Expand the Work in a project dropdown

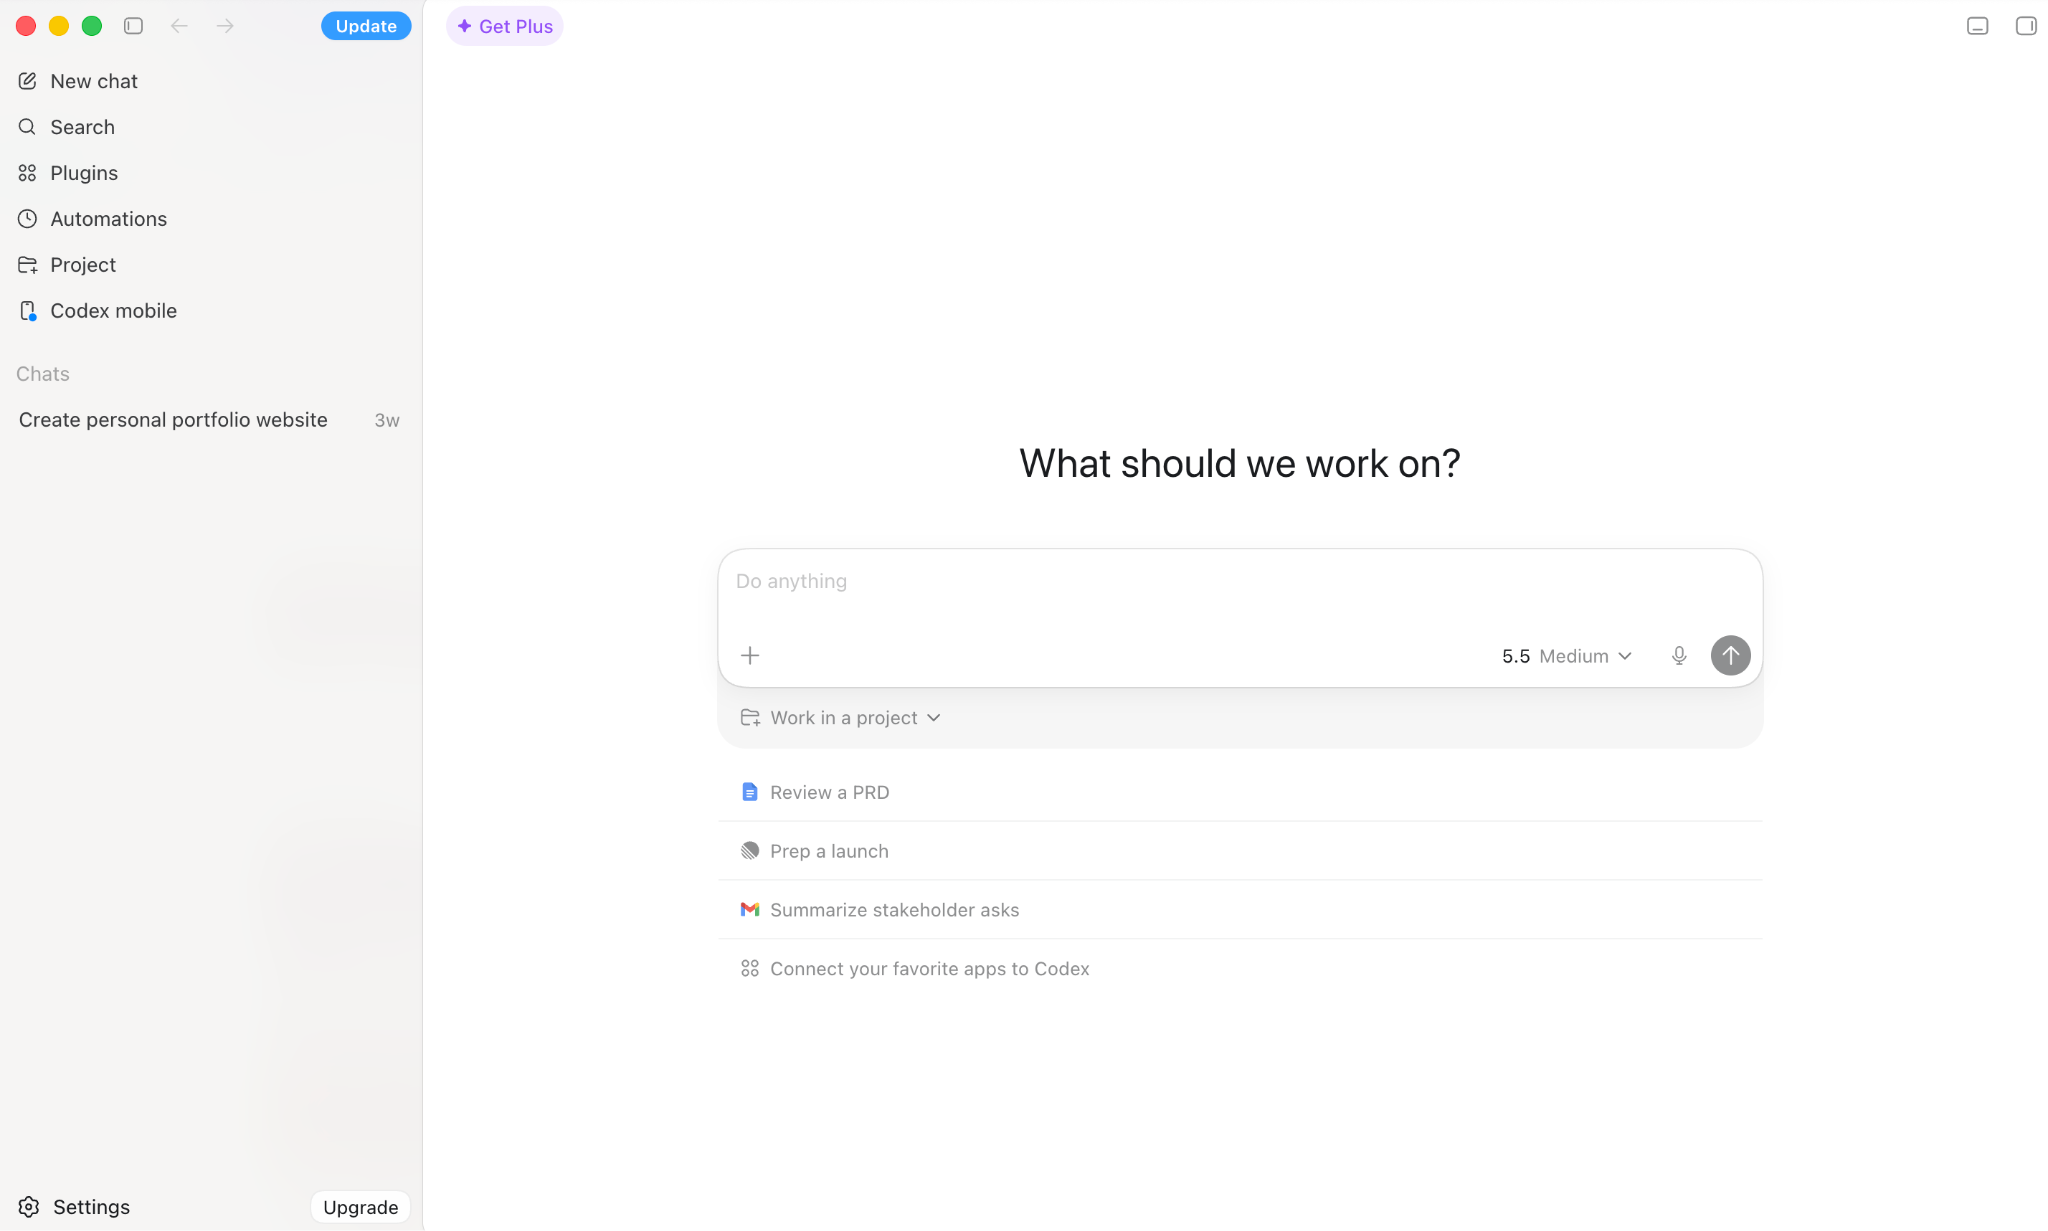(840, 718)
